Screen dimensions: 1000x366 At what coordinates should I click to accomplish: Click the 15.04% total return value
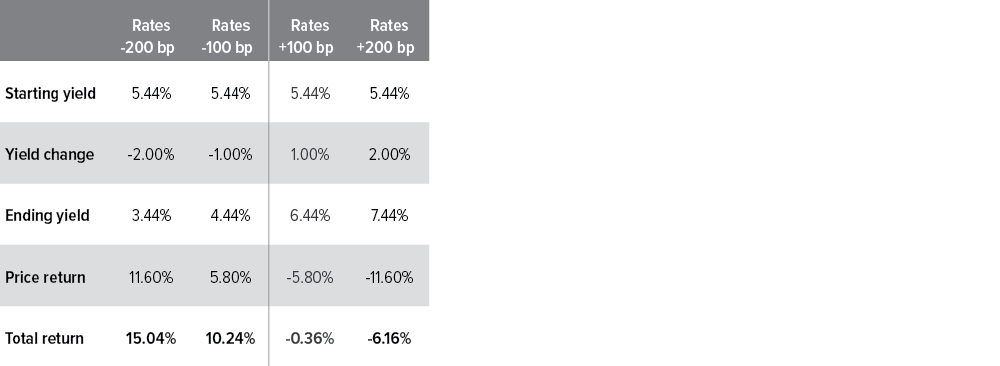(151, 339)
